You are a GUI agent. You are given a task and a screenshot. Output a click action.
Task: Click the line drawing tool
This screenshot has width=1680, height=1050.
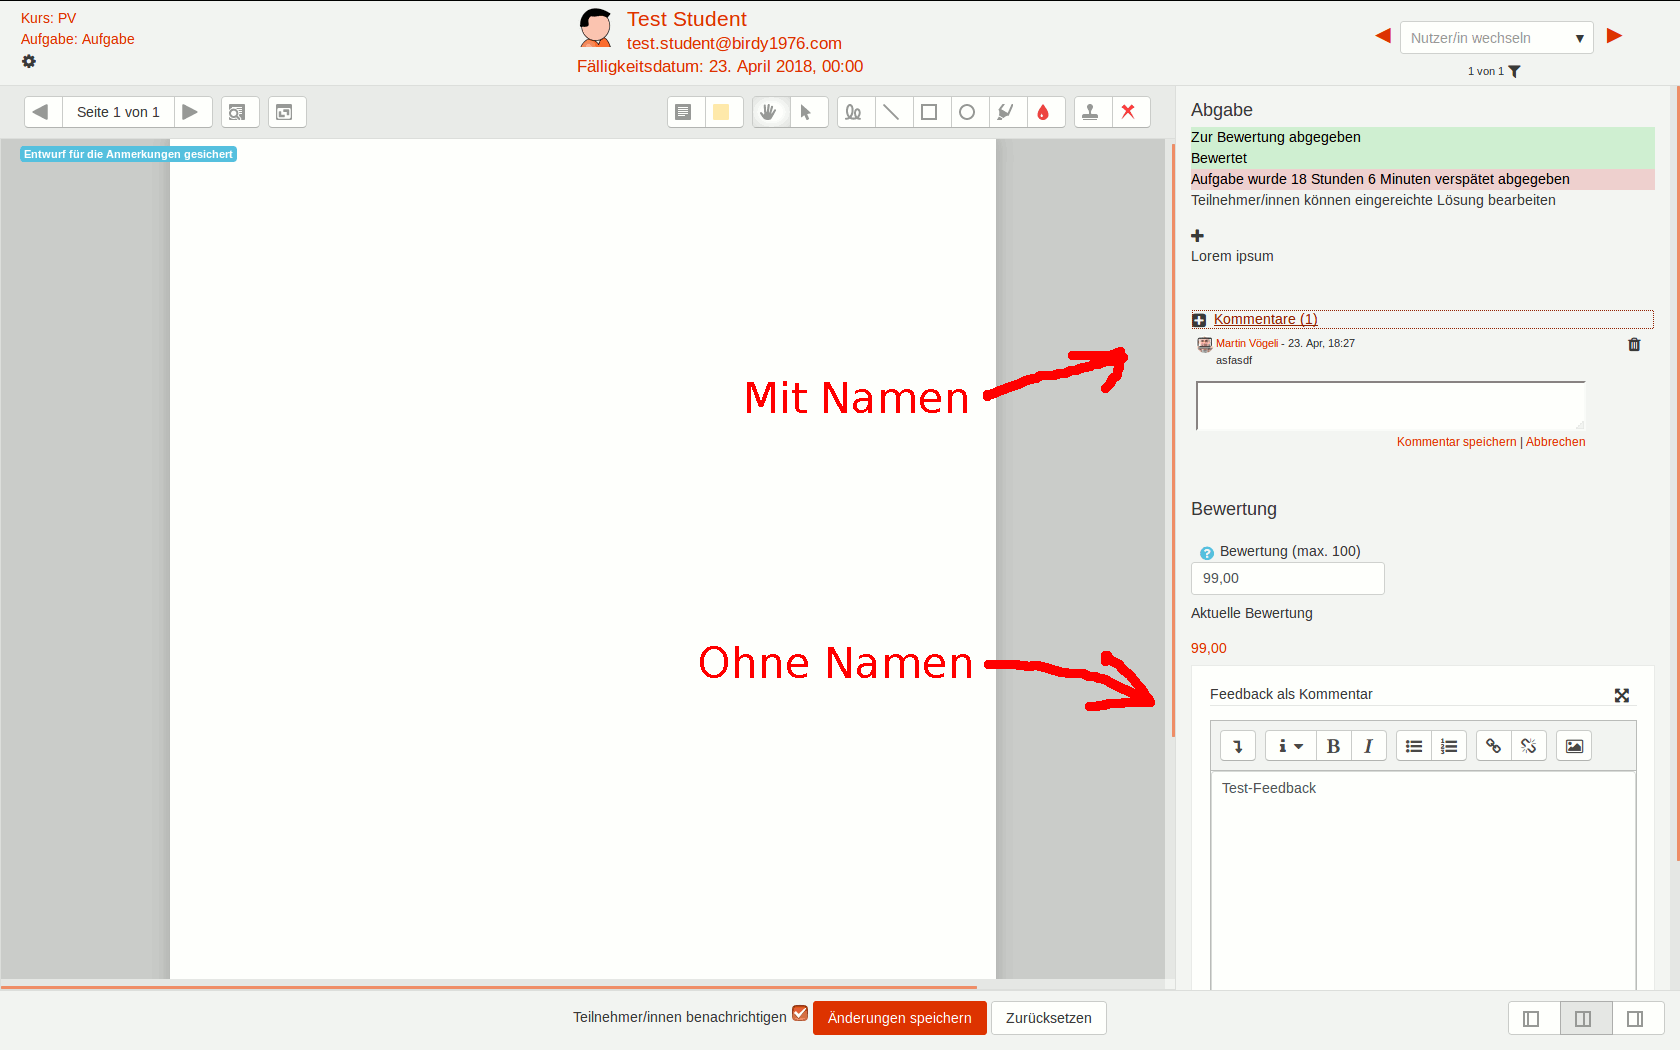(x=891, y=112)
